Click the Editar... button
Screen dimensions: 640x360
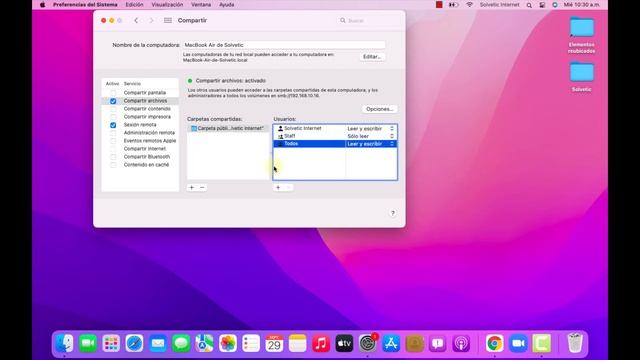(372, 57)
